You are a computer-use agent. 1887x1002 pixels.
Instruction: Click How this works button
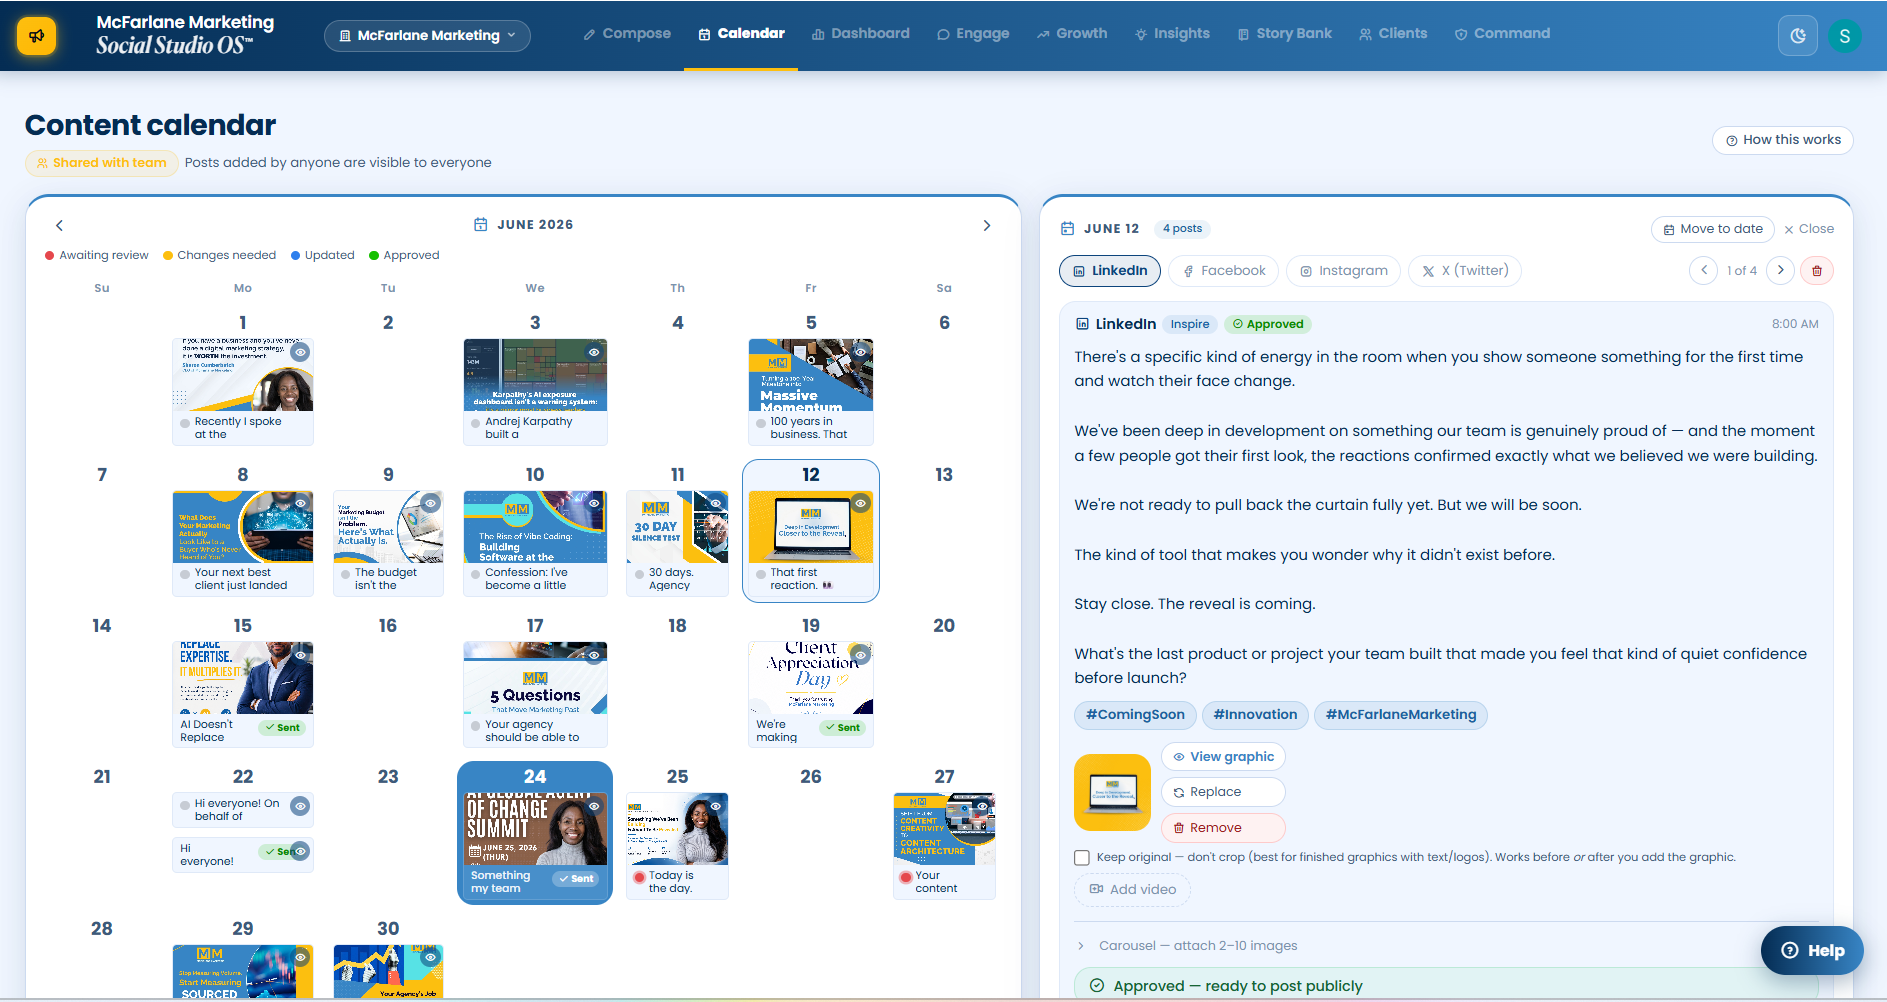click(x=1783, y=140)
